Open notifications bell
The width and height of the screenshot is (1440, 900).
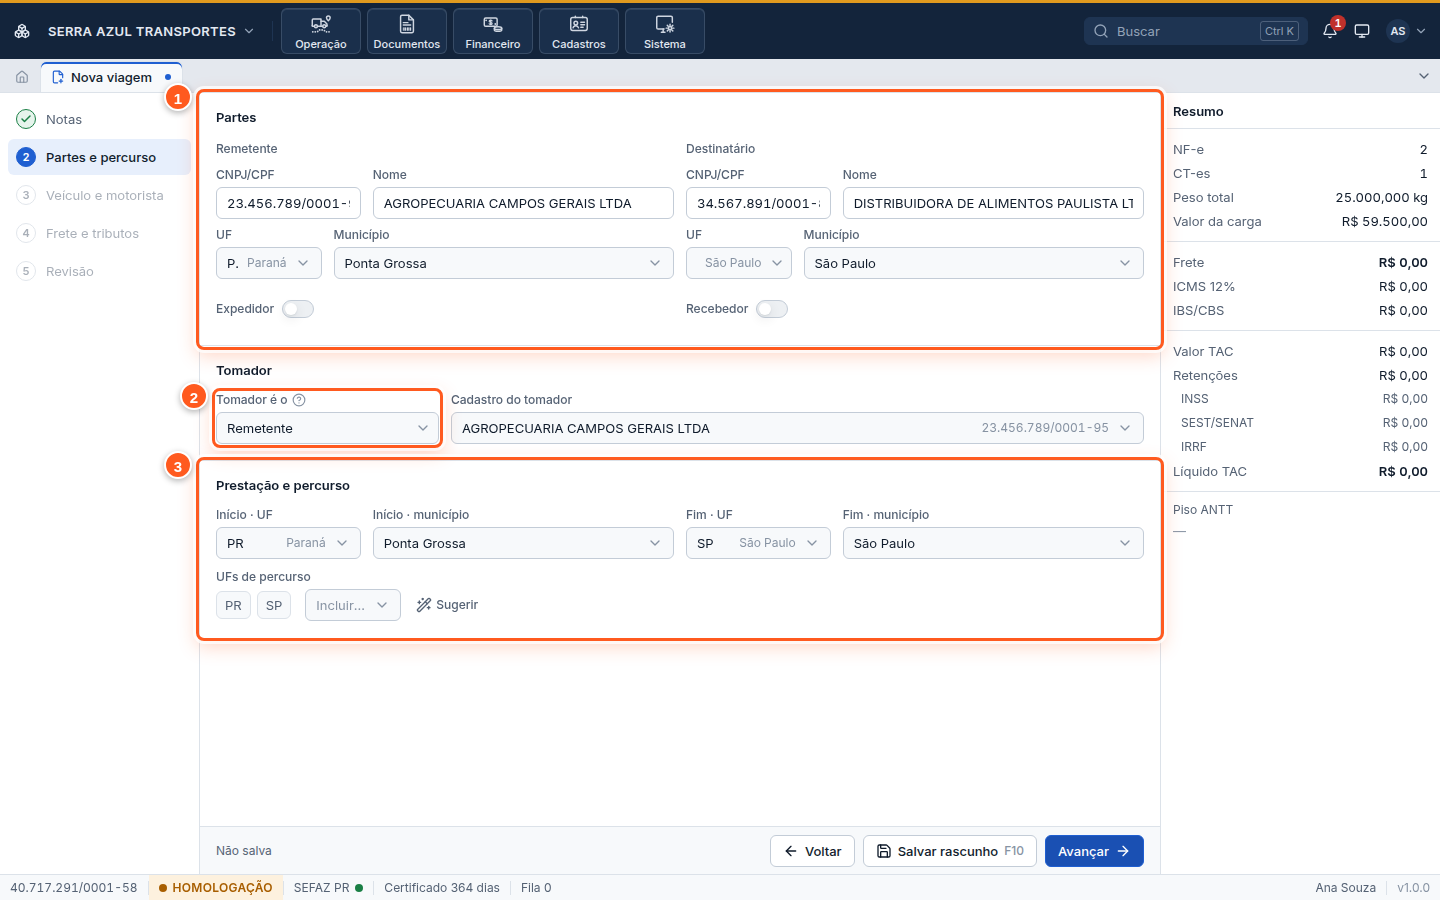coord(1330,31)
